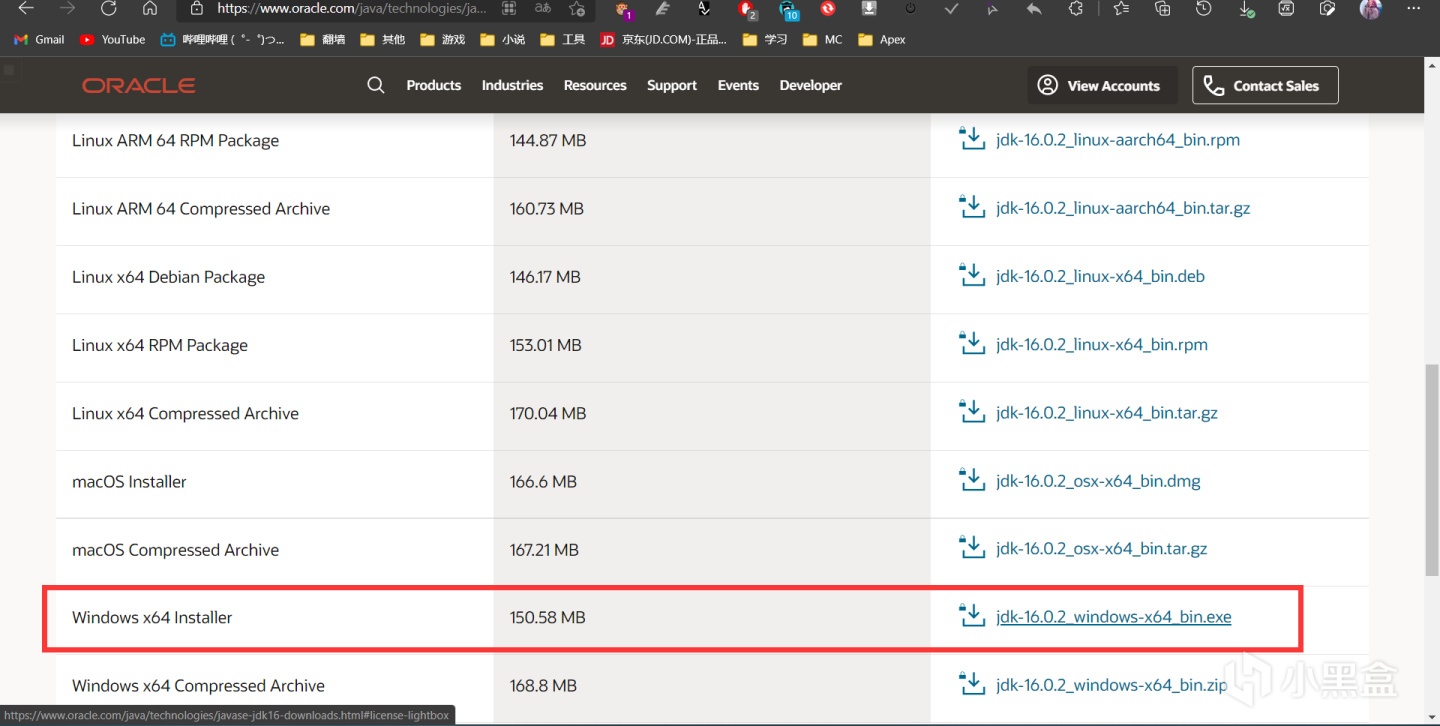Open the browser Downloads icon

click(x=1246, y=8)
